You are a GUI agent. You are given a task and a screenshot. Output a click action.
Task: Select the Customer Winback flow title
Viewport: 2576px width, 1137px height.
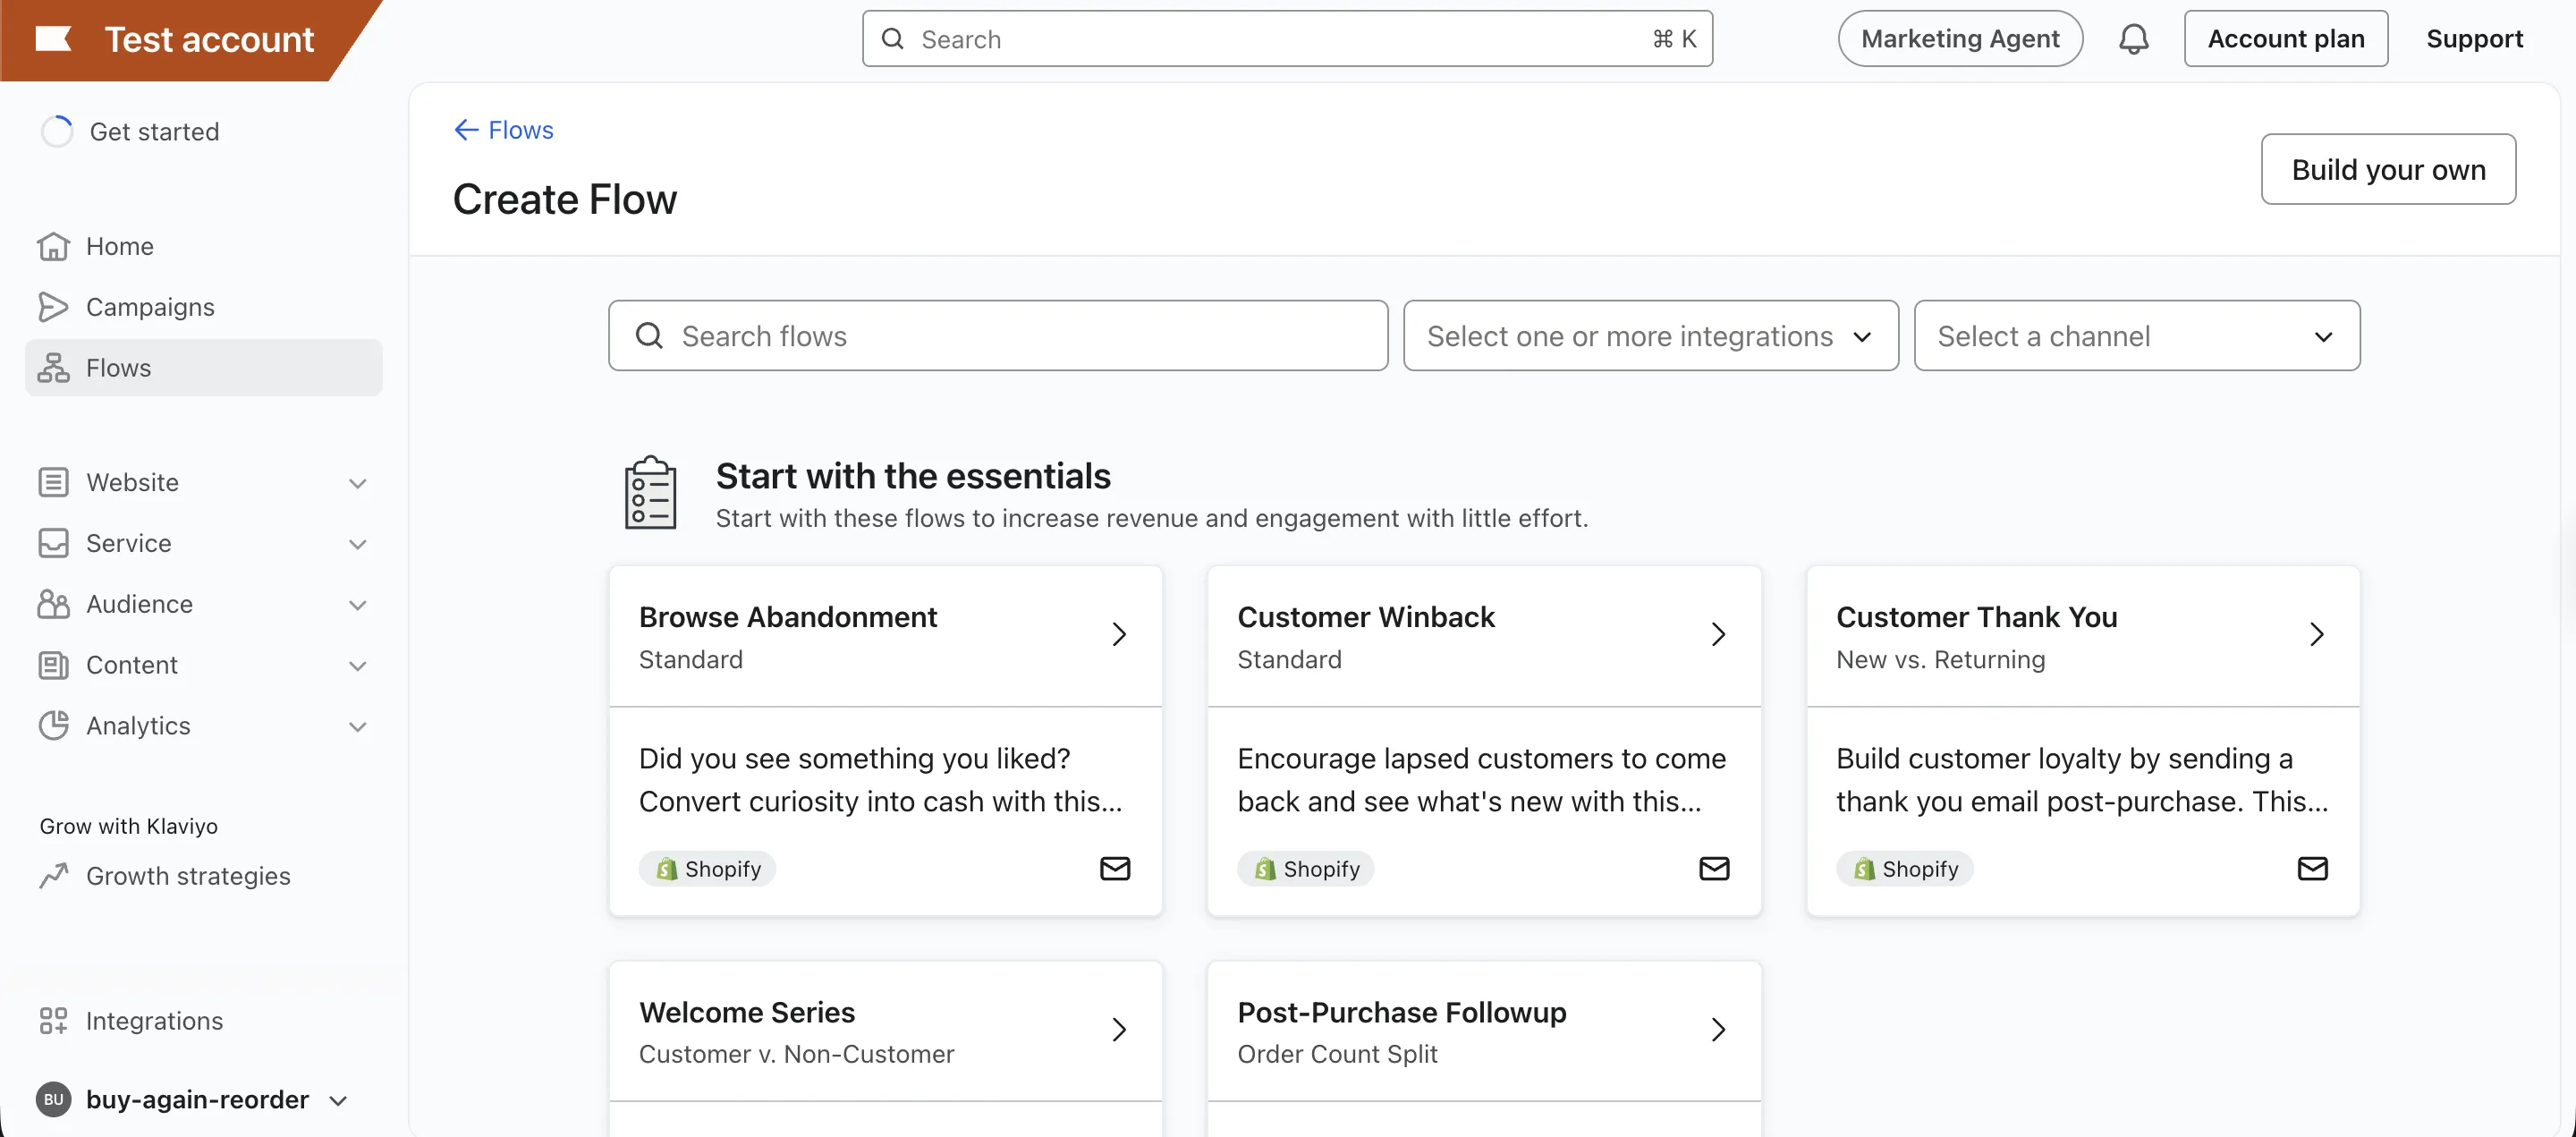(x=1366, y=617)
